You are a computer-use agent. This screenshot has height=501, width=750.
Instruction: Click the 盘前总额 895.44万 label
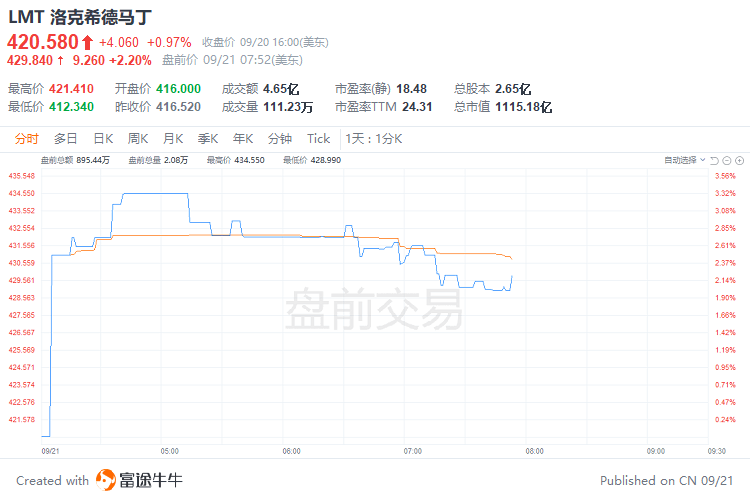click(75, 160)
